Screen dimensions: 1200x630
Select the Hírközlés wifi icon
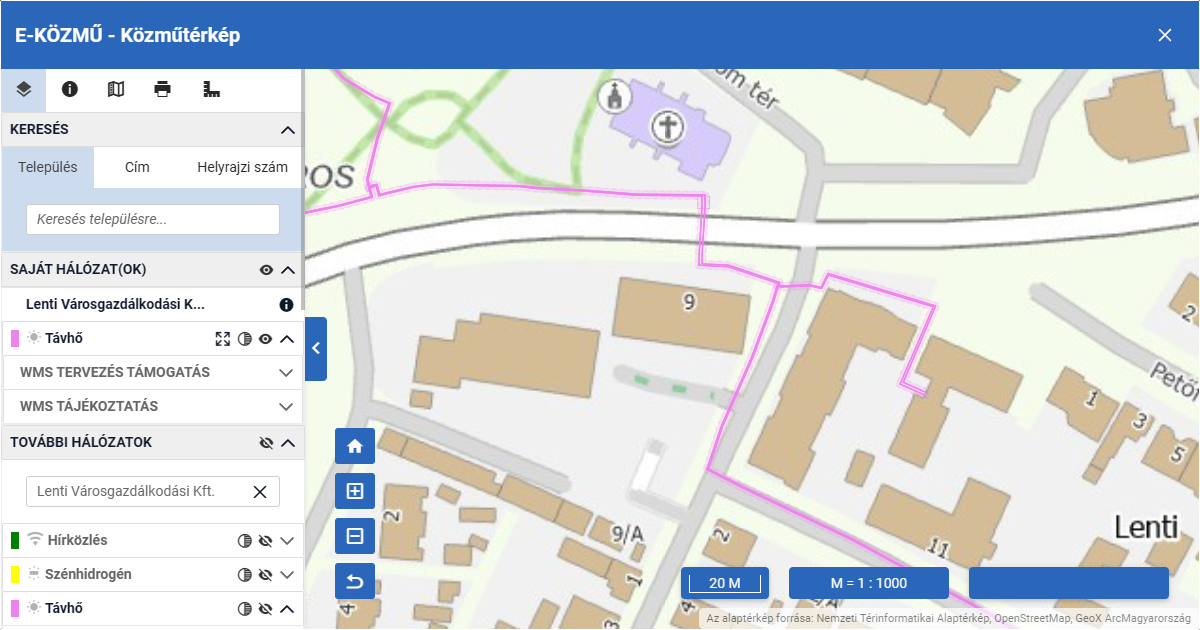[36, 540]
